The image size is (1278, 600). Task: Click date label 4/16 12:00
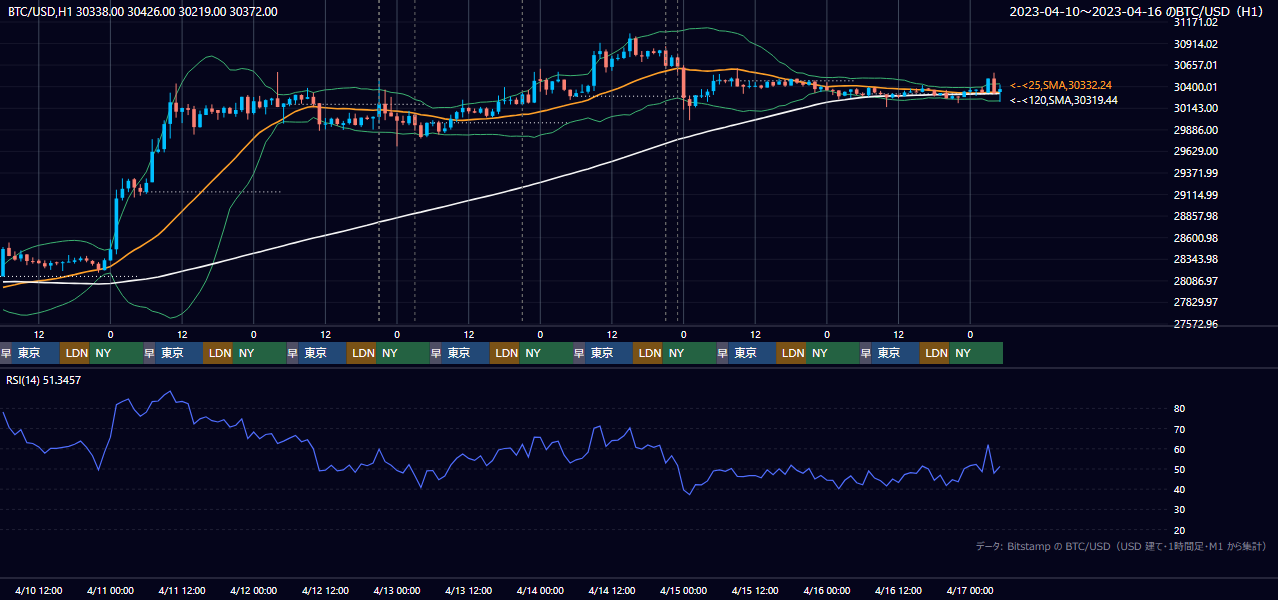899,590
